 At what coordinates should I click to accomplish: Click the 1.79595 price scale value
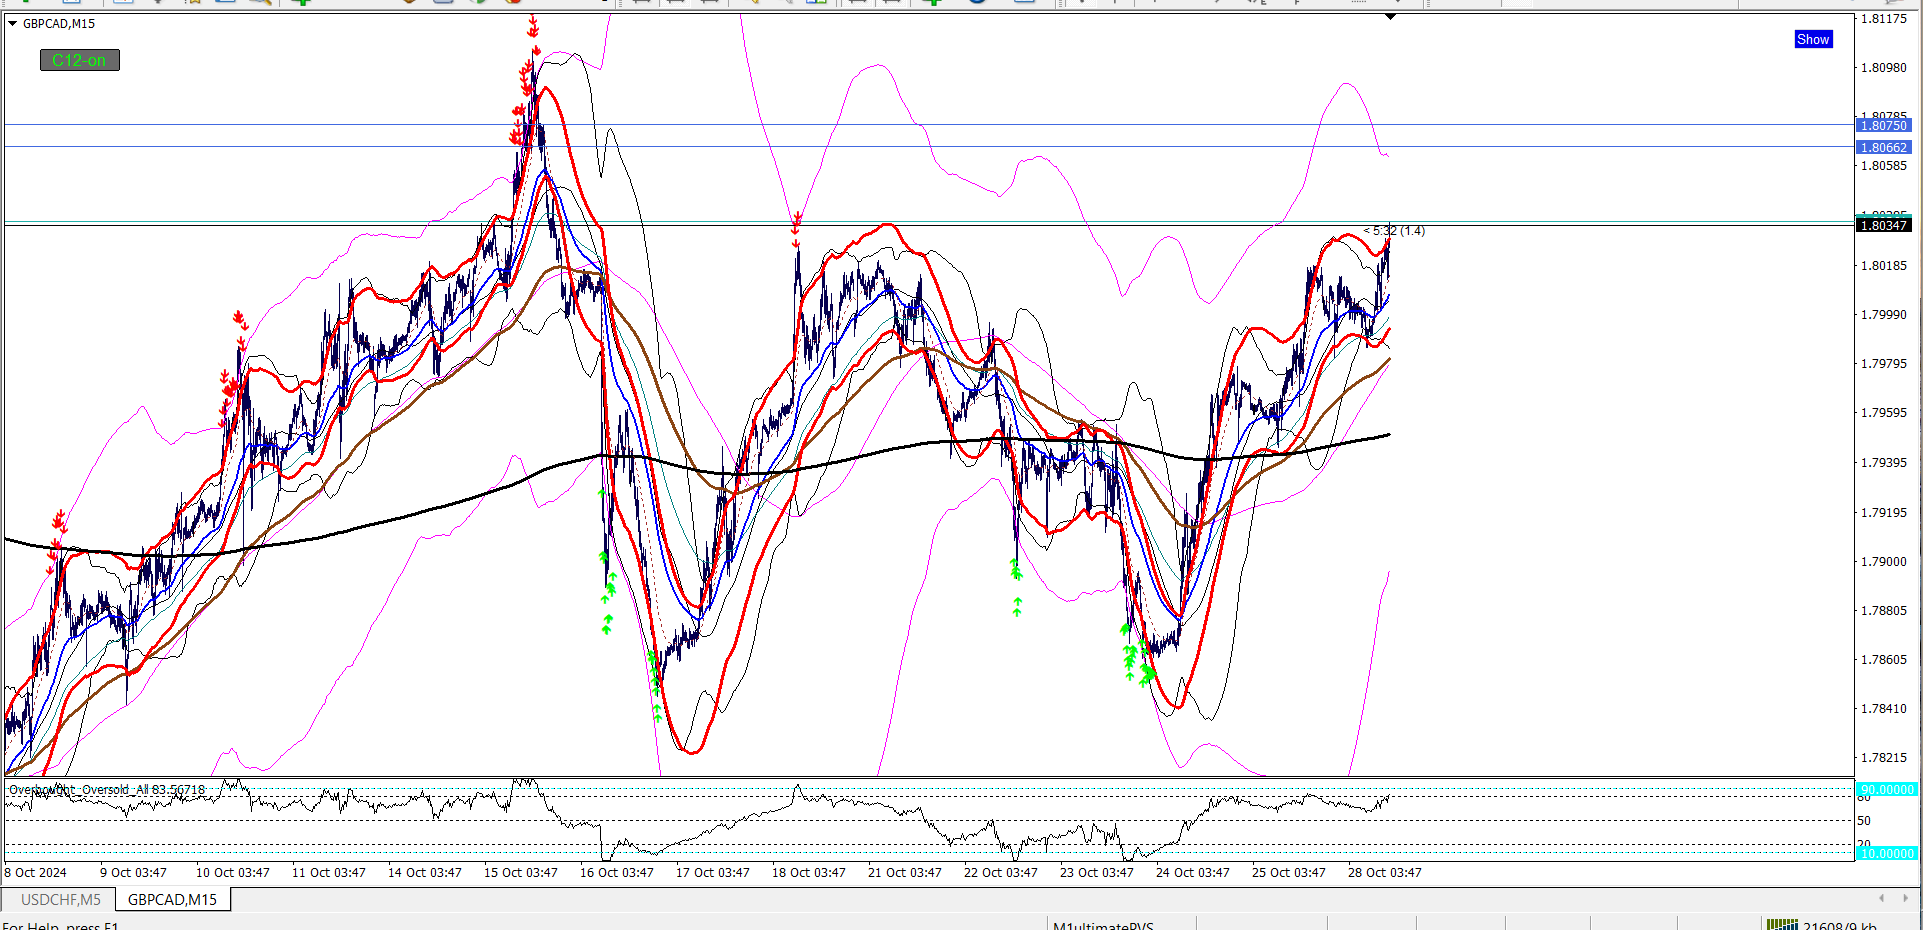tap(1884, 412)
